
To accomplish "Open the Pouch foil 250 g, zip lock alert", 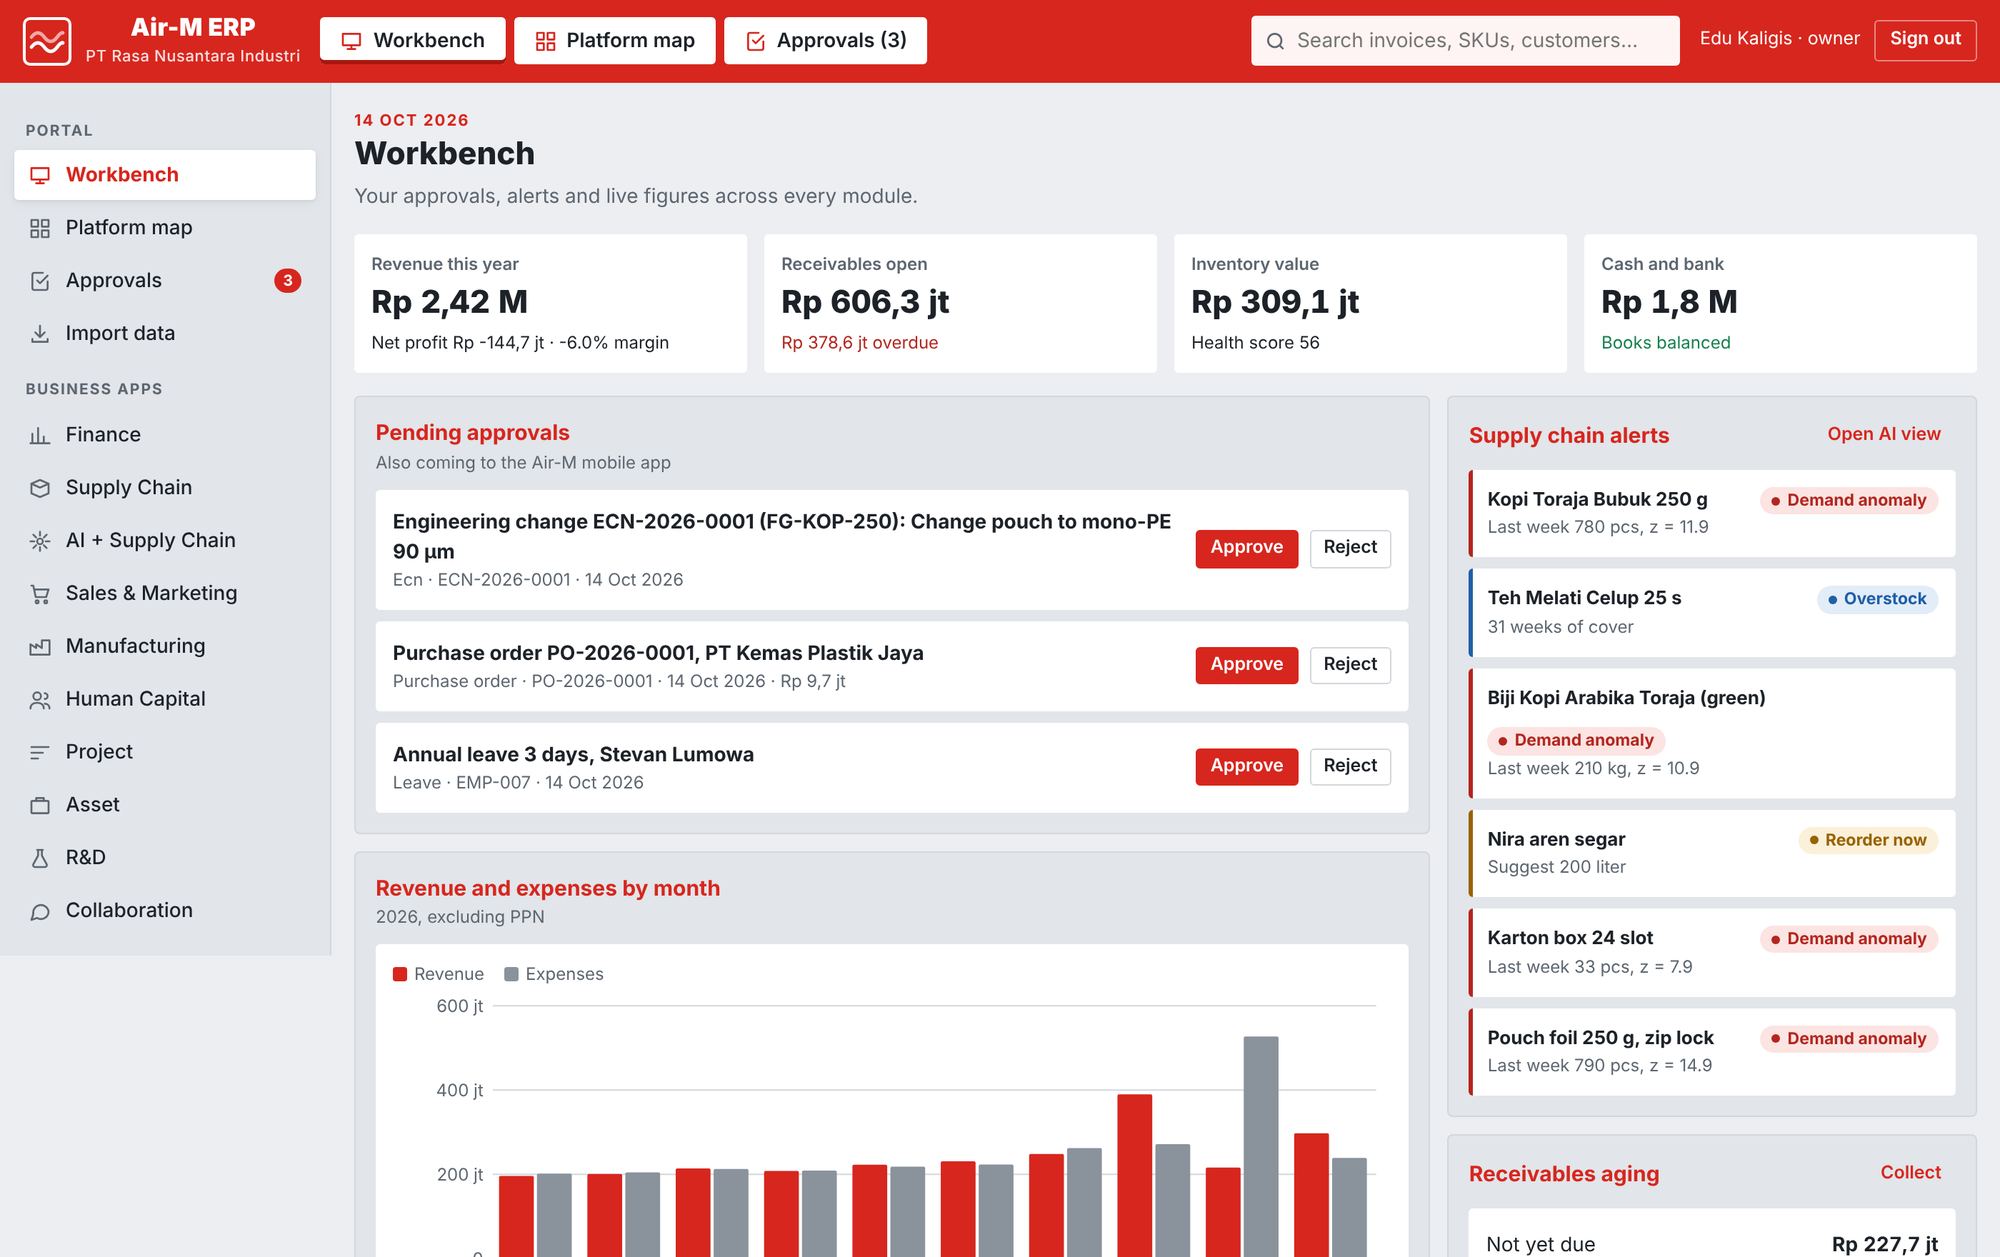I will (x=1712, y=1051).
